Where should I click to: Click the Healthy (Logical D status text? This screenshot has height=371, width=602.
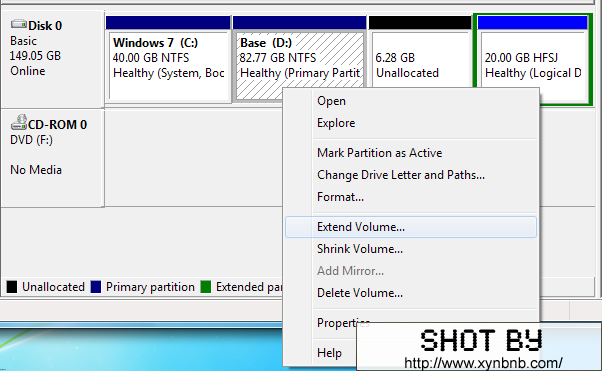533,73
